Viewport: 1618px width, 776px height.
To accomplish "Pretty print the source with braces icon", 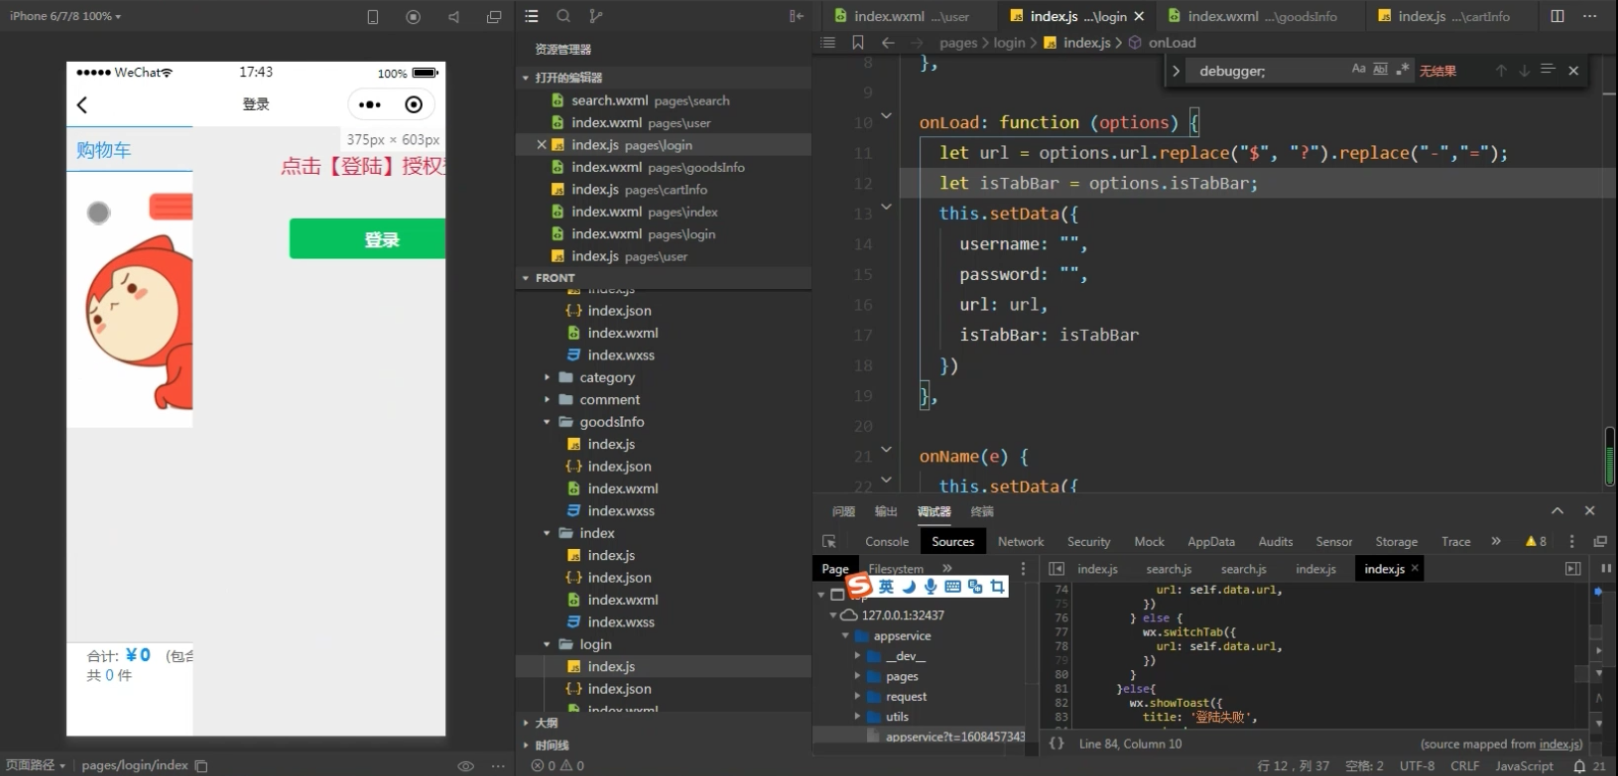I will (x=1056, y=743).
